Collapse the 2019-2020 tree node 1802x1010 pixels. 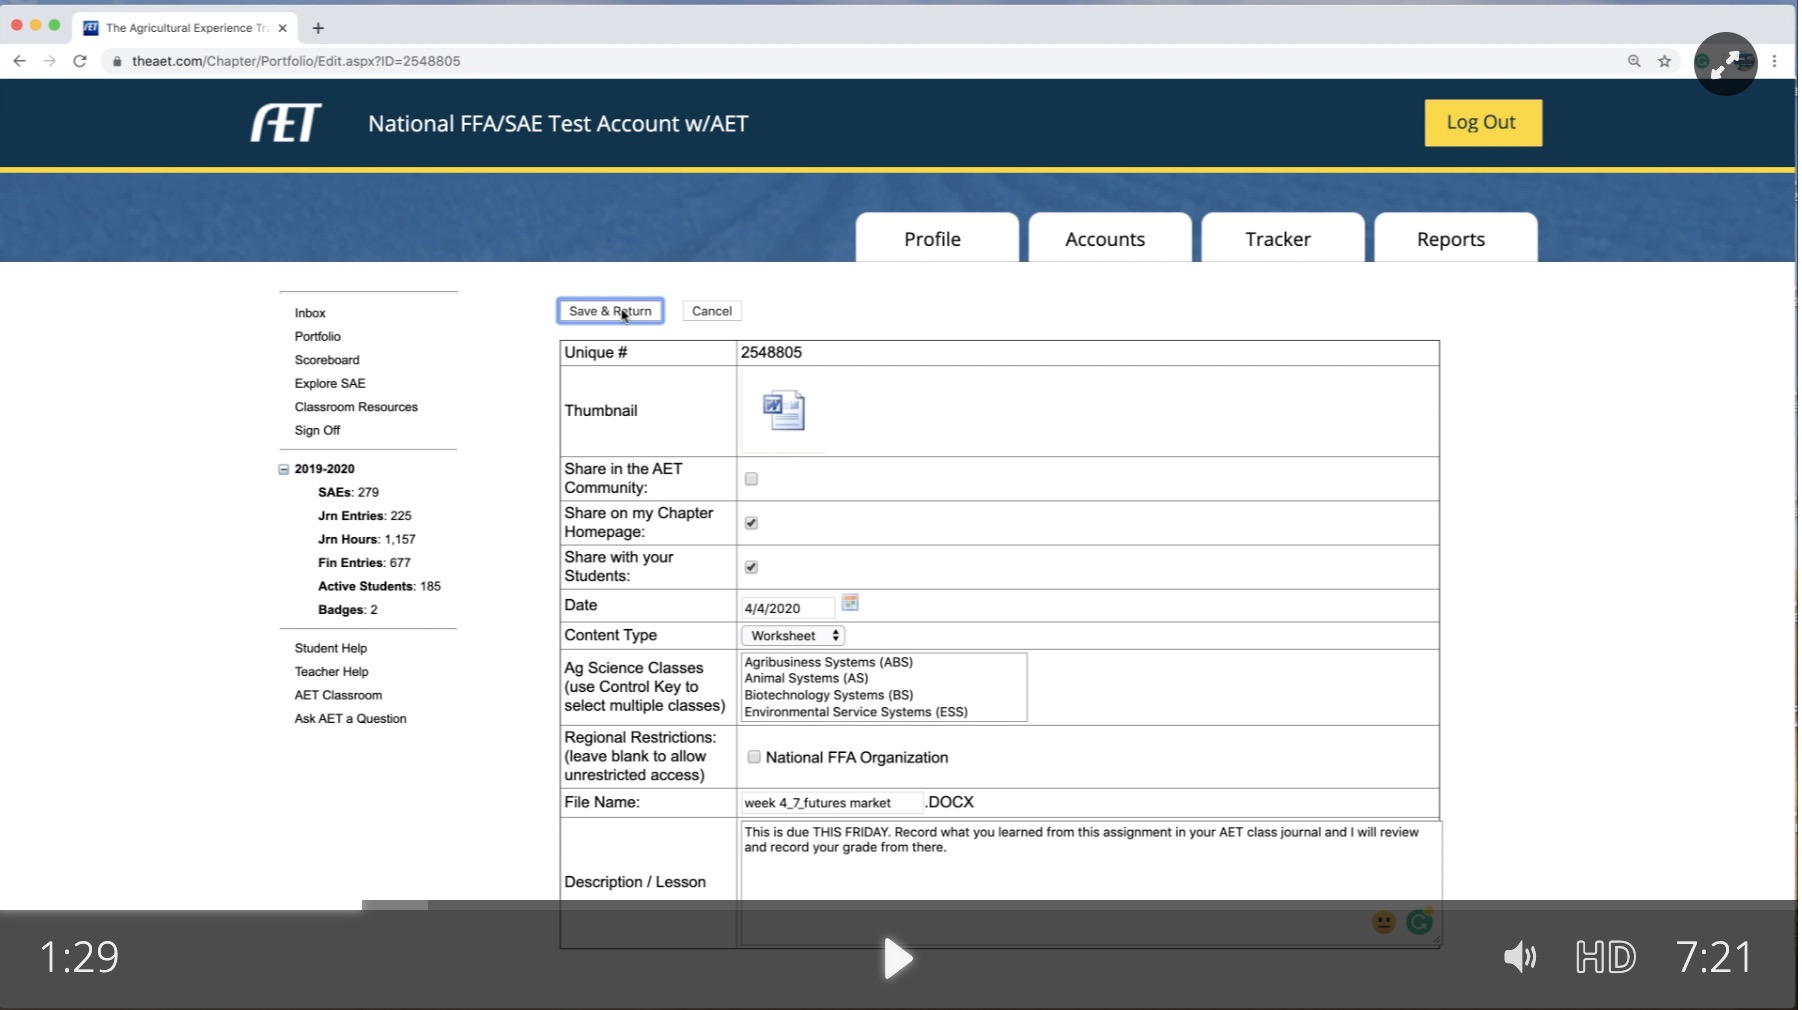(284, 469)
